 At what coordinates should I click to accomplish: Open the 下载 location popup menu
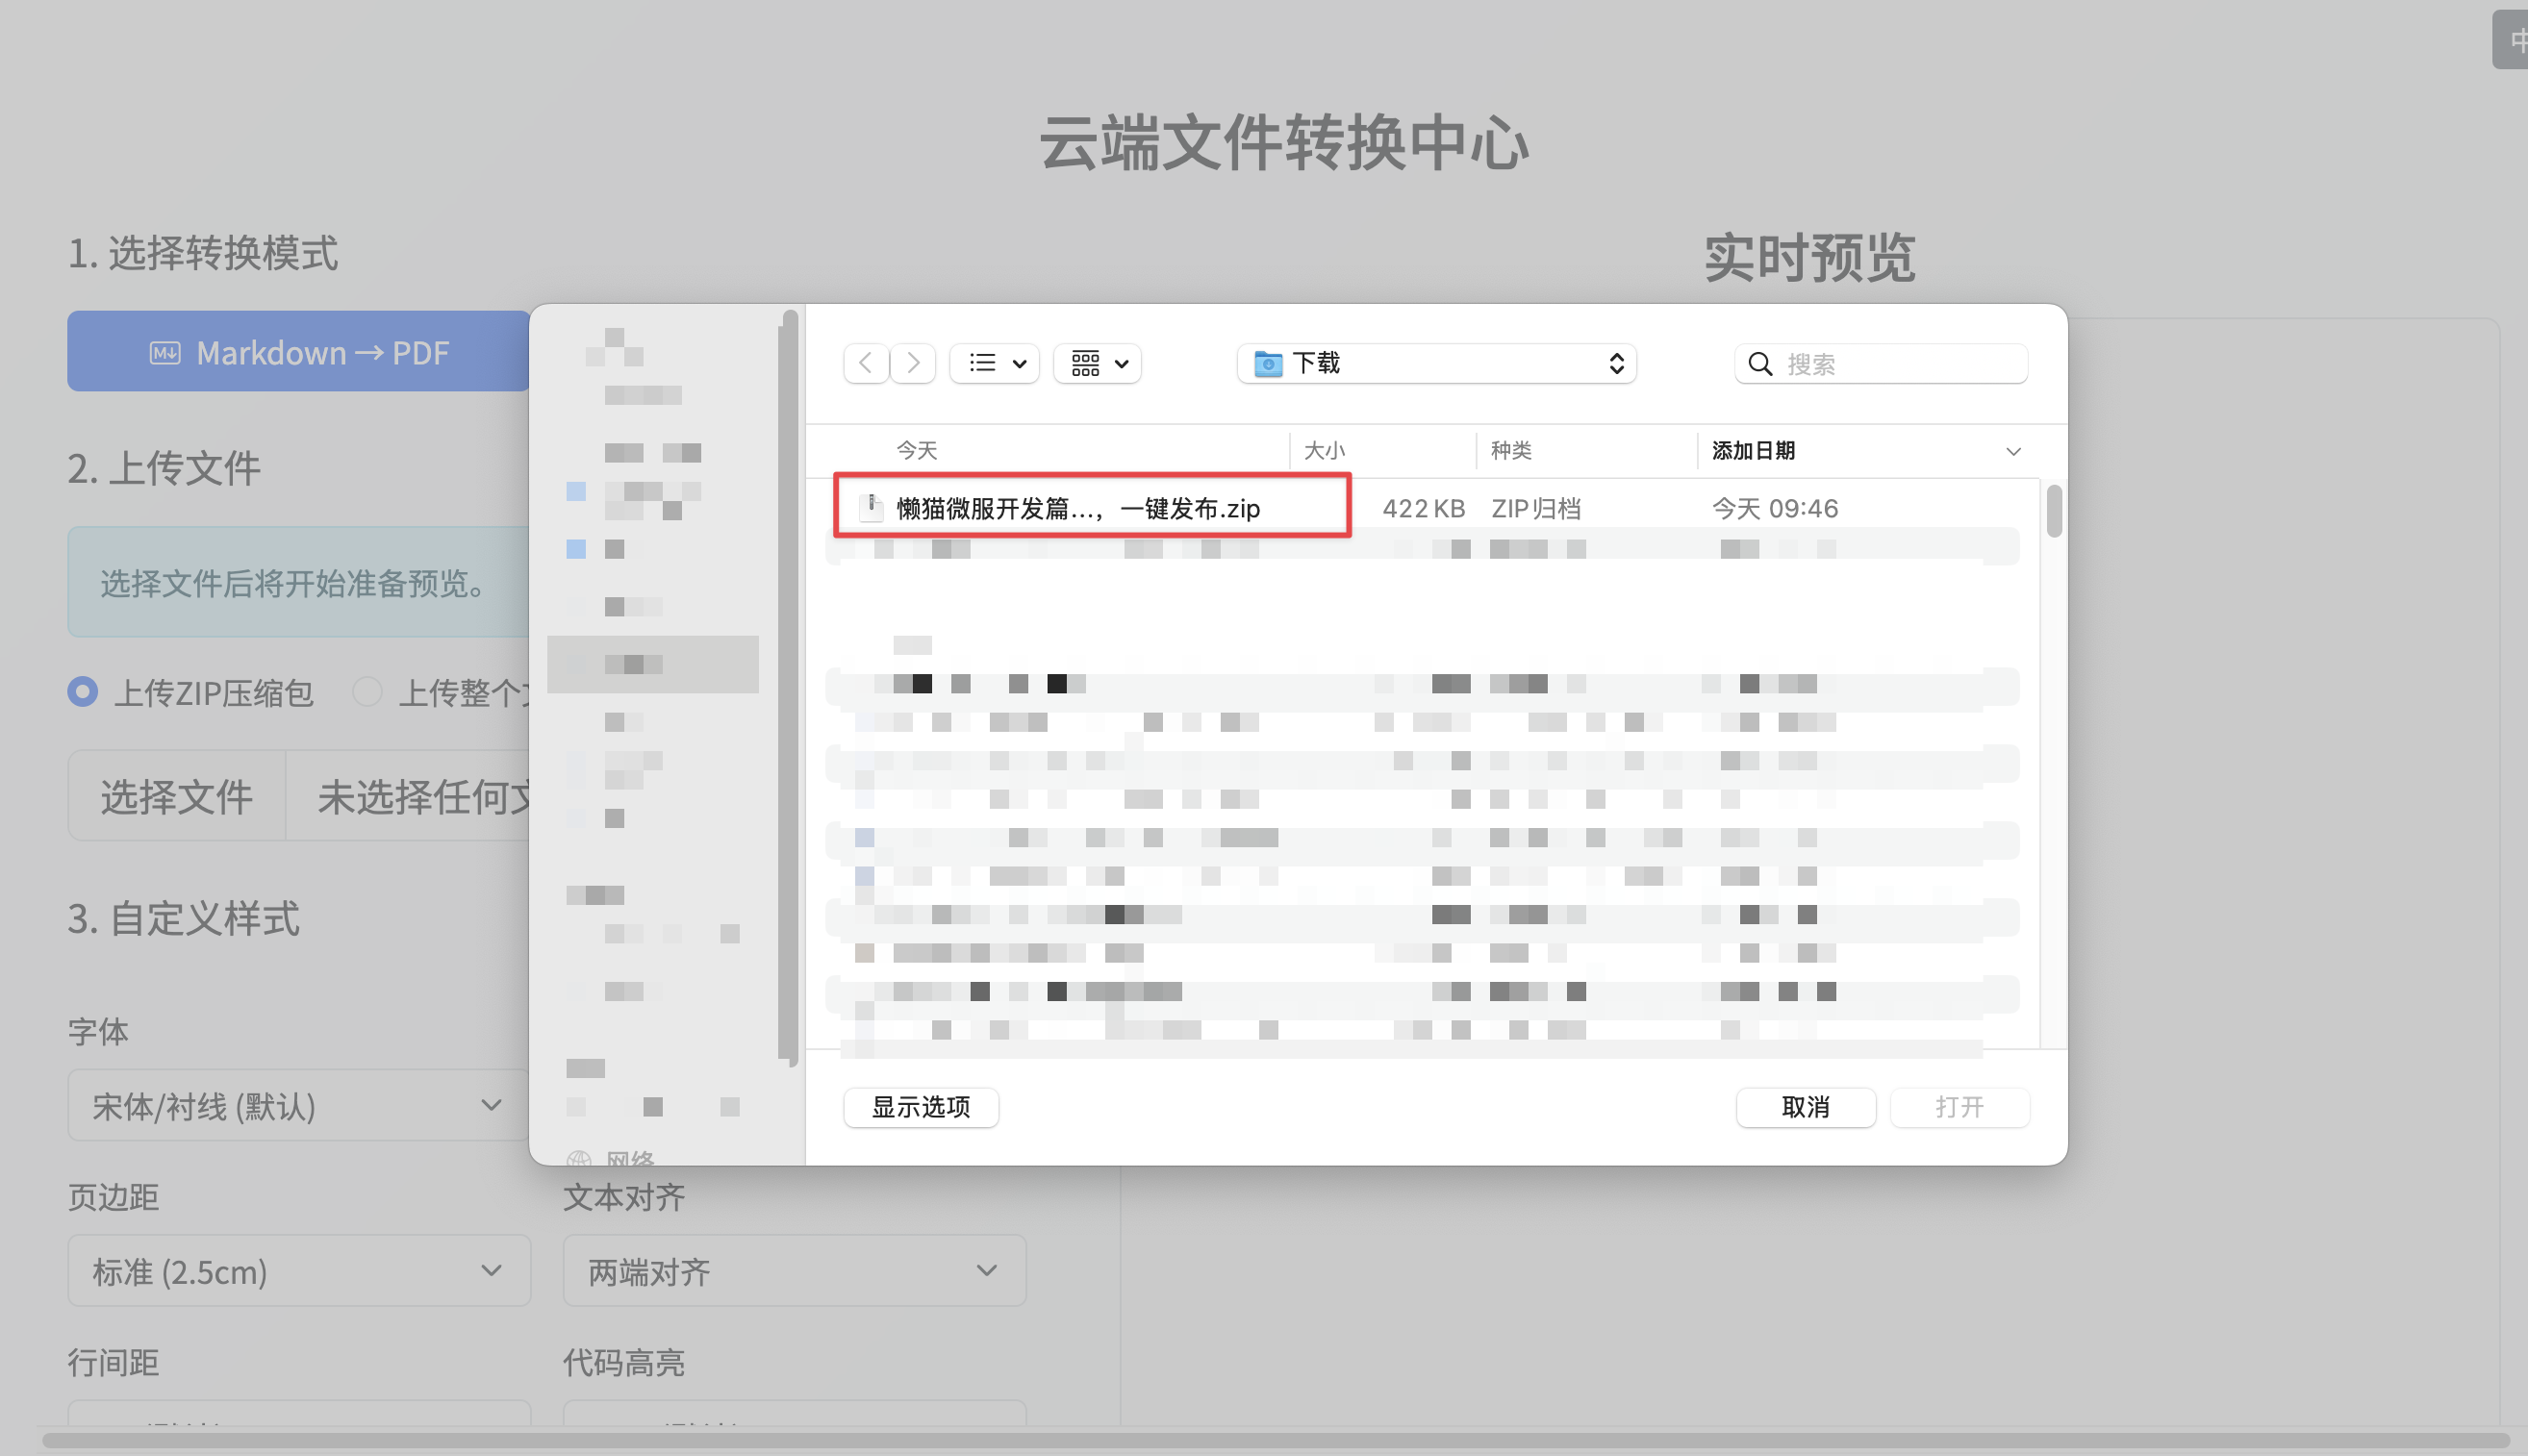[1436, 364]
